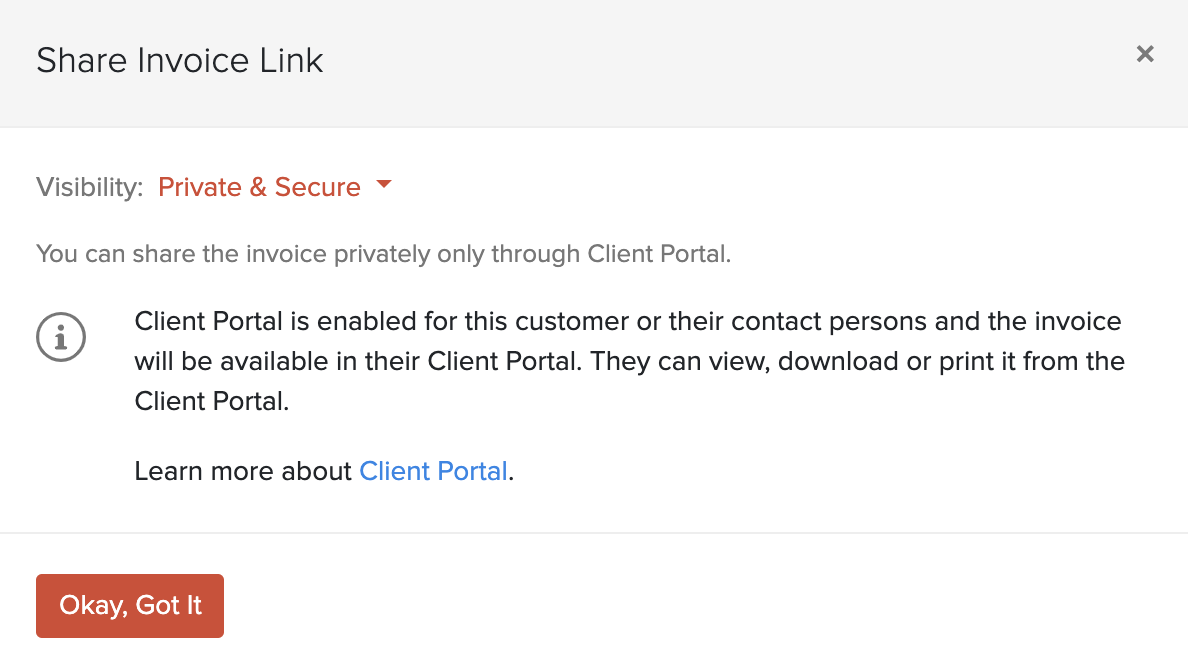Click the empty footer area beside Okay button
Screen dimensions: 1188x666
click(x=700, y=605)
